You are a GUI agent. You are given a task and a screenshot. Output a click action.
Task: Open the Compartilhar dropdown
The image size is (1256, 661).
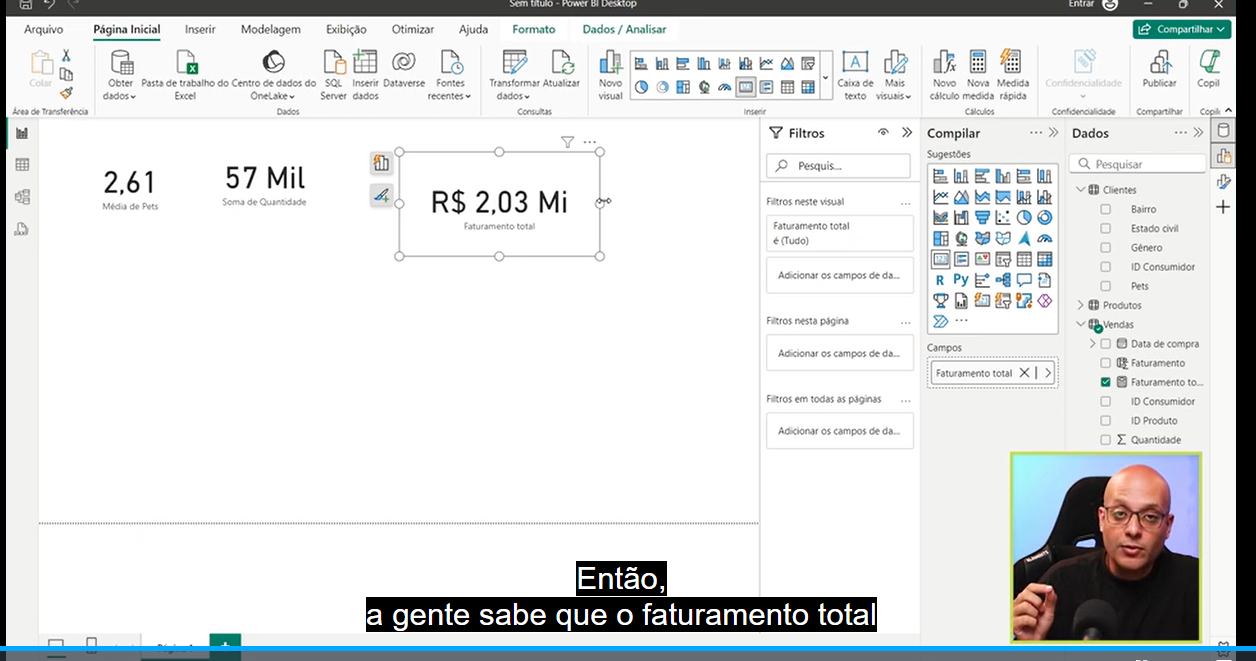(1182, 29)
